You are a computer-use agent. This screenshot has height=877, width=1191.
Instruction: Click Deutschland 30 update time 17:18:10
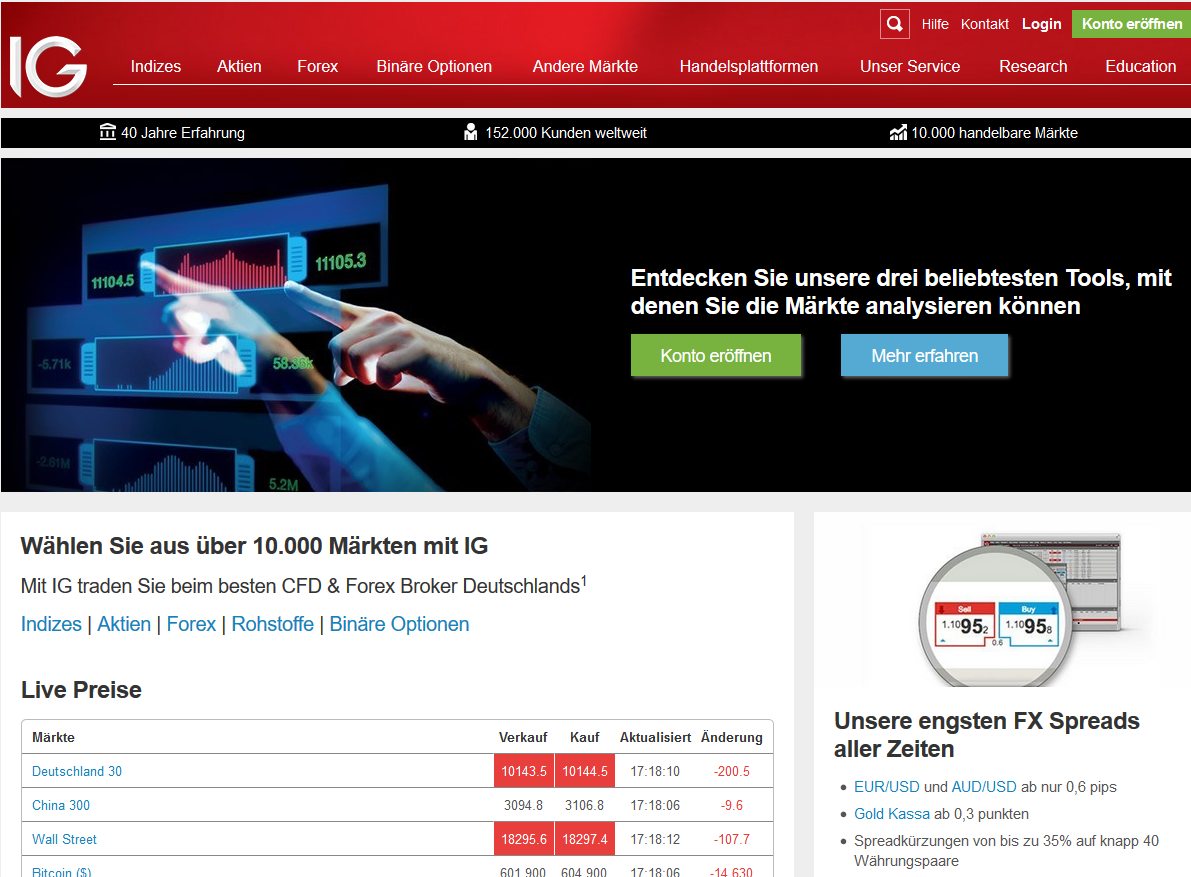[655, 771]
